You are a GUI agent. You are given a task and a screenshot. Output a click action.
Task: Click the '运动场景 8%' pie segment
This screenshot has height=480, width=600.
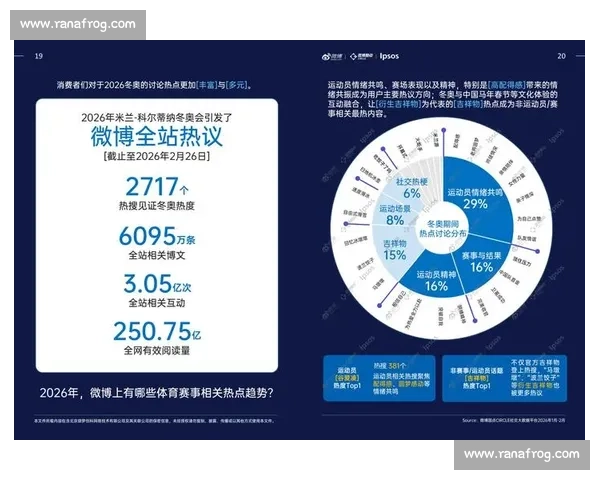click(x=395, y=215)
